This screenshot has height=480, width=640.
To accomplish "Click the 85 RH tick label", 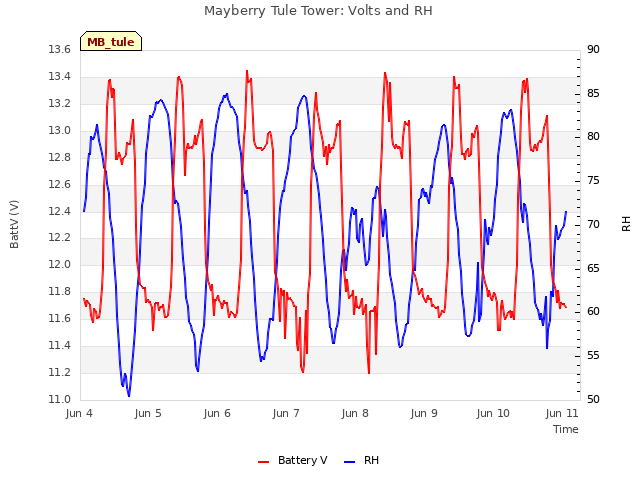I will pos(593,93).
